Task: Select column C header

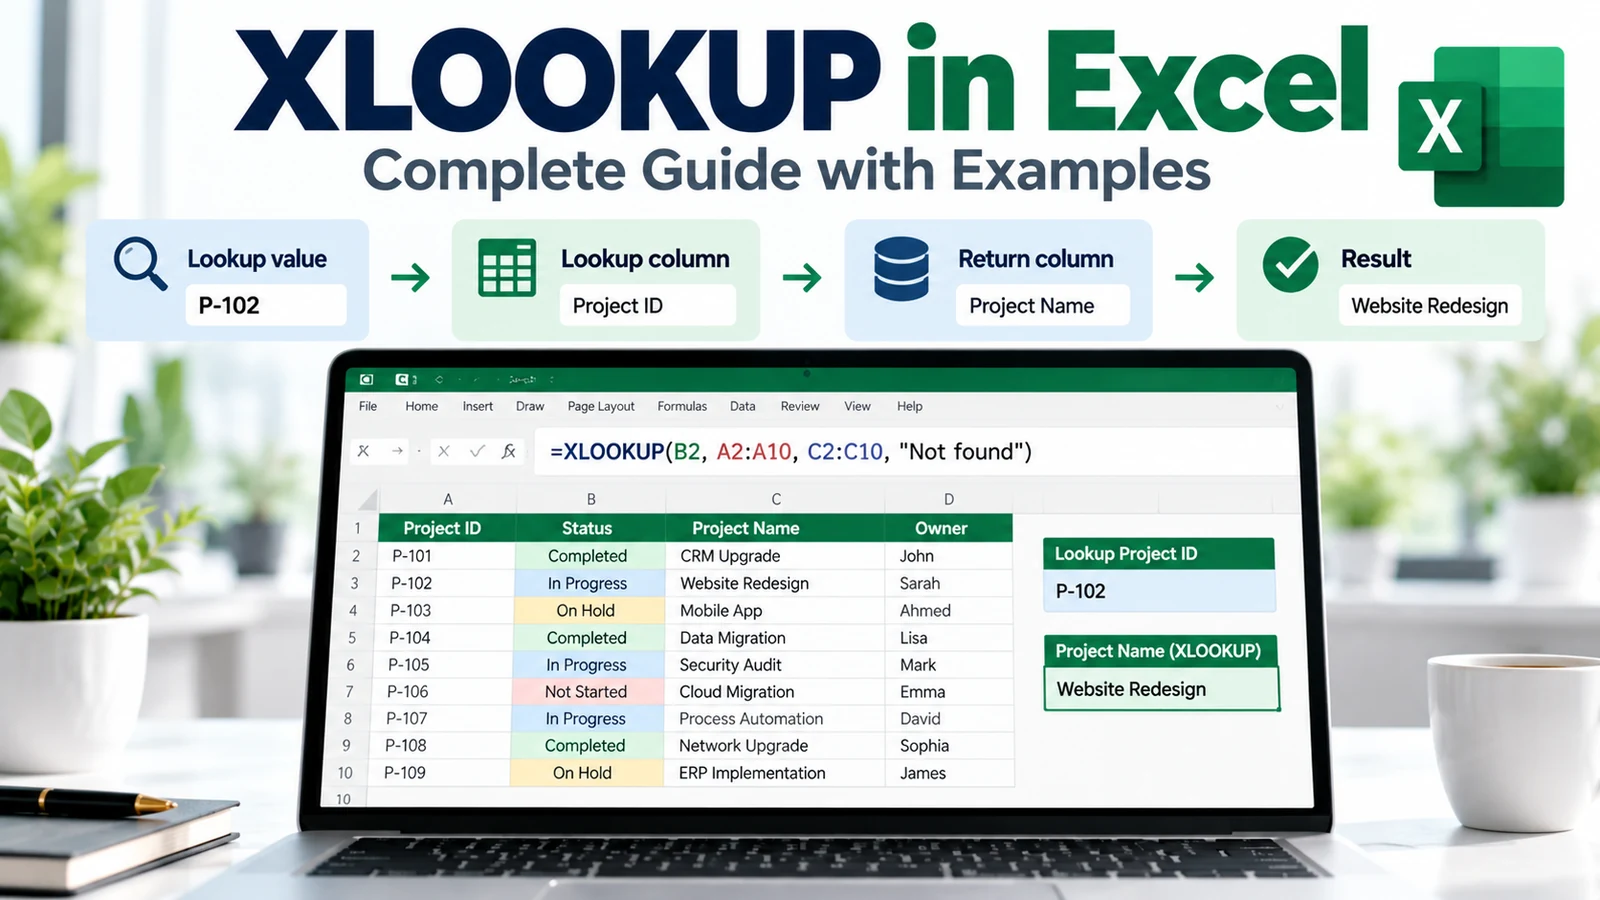Action: 775,499
